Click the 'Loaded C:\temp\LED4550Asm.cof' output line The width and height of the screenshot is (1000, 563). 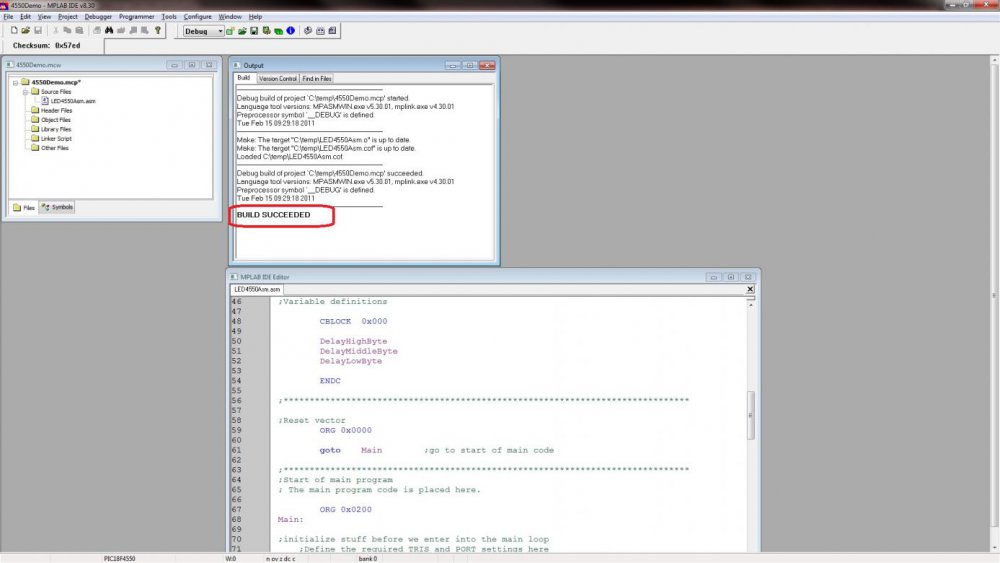point(290,156)
